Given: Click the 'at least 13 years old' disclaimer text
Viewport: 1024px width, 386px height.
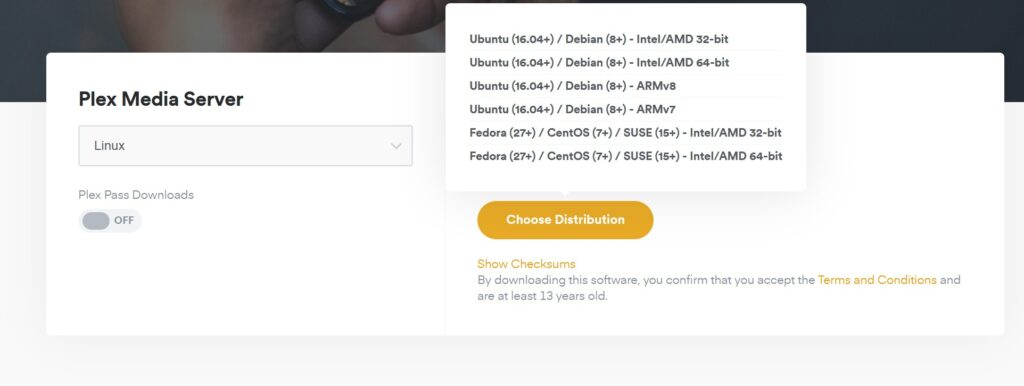Looking at the screenshot, I should coord(549,296).
